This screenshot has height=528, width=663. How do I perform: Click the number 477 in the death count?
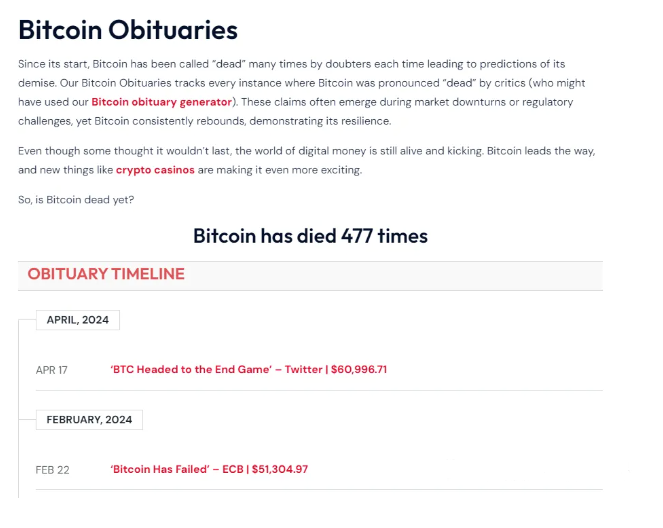[x=357, y=236]
